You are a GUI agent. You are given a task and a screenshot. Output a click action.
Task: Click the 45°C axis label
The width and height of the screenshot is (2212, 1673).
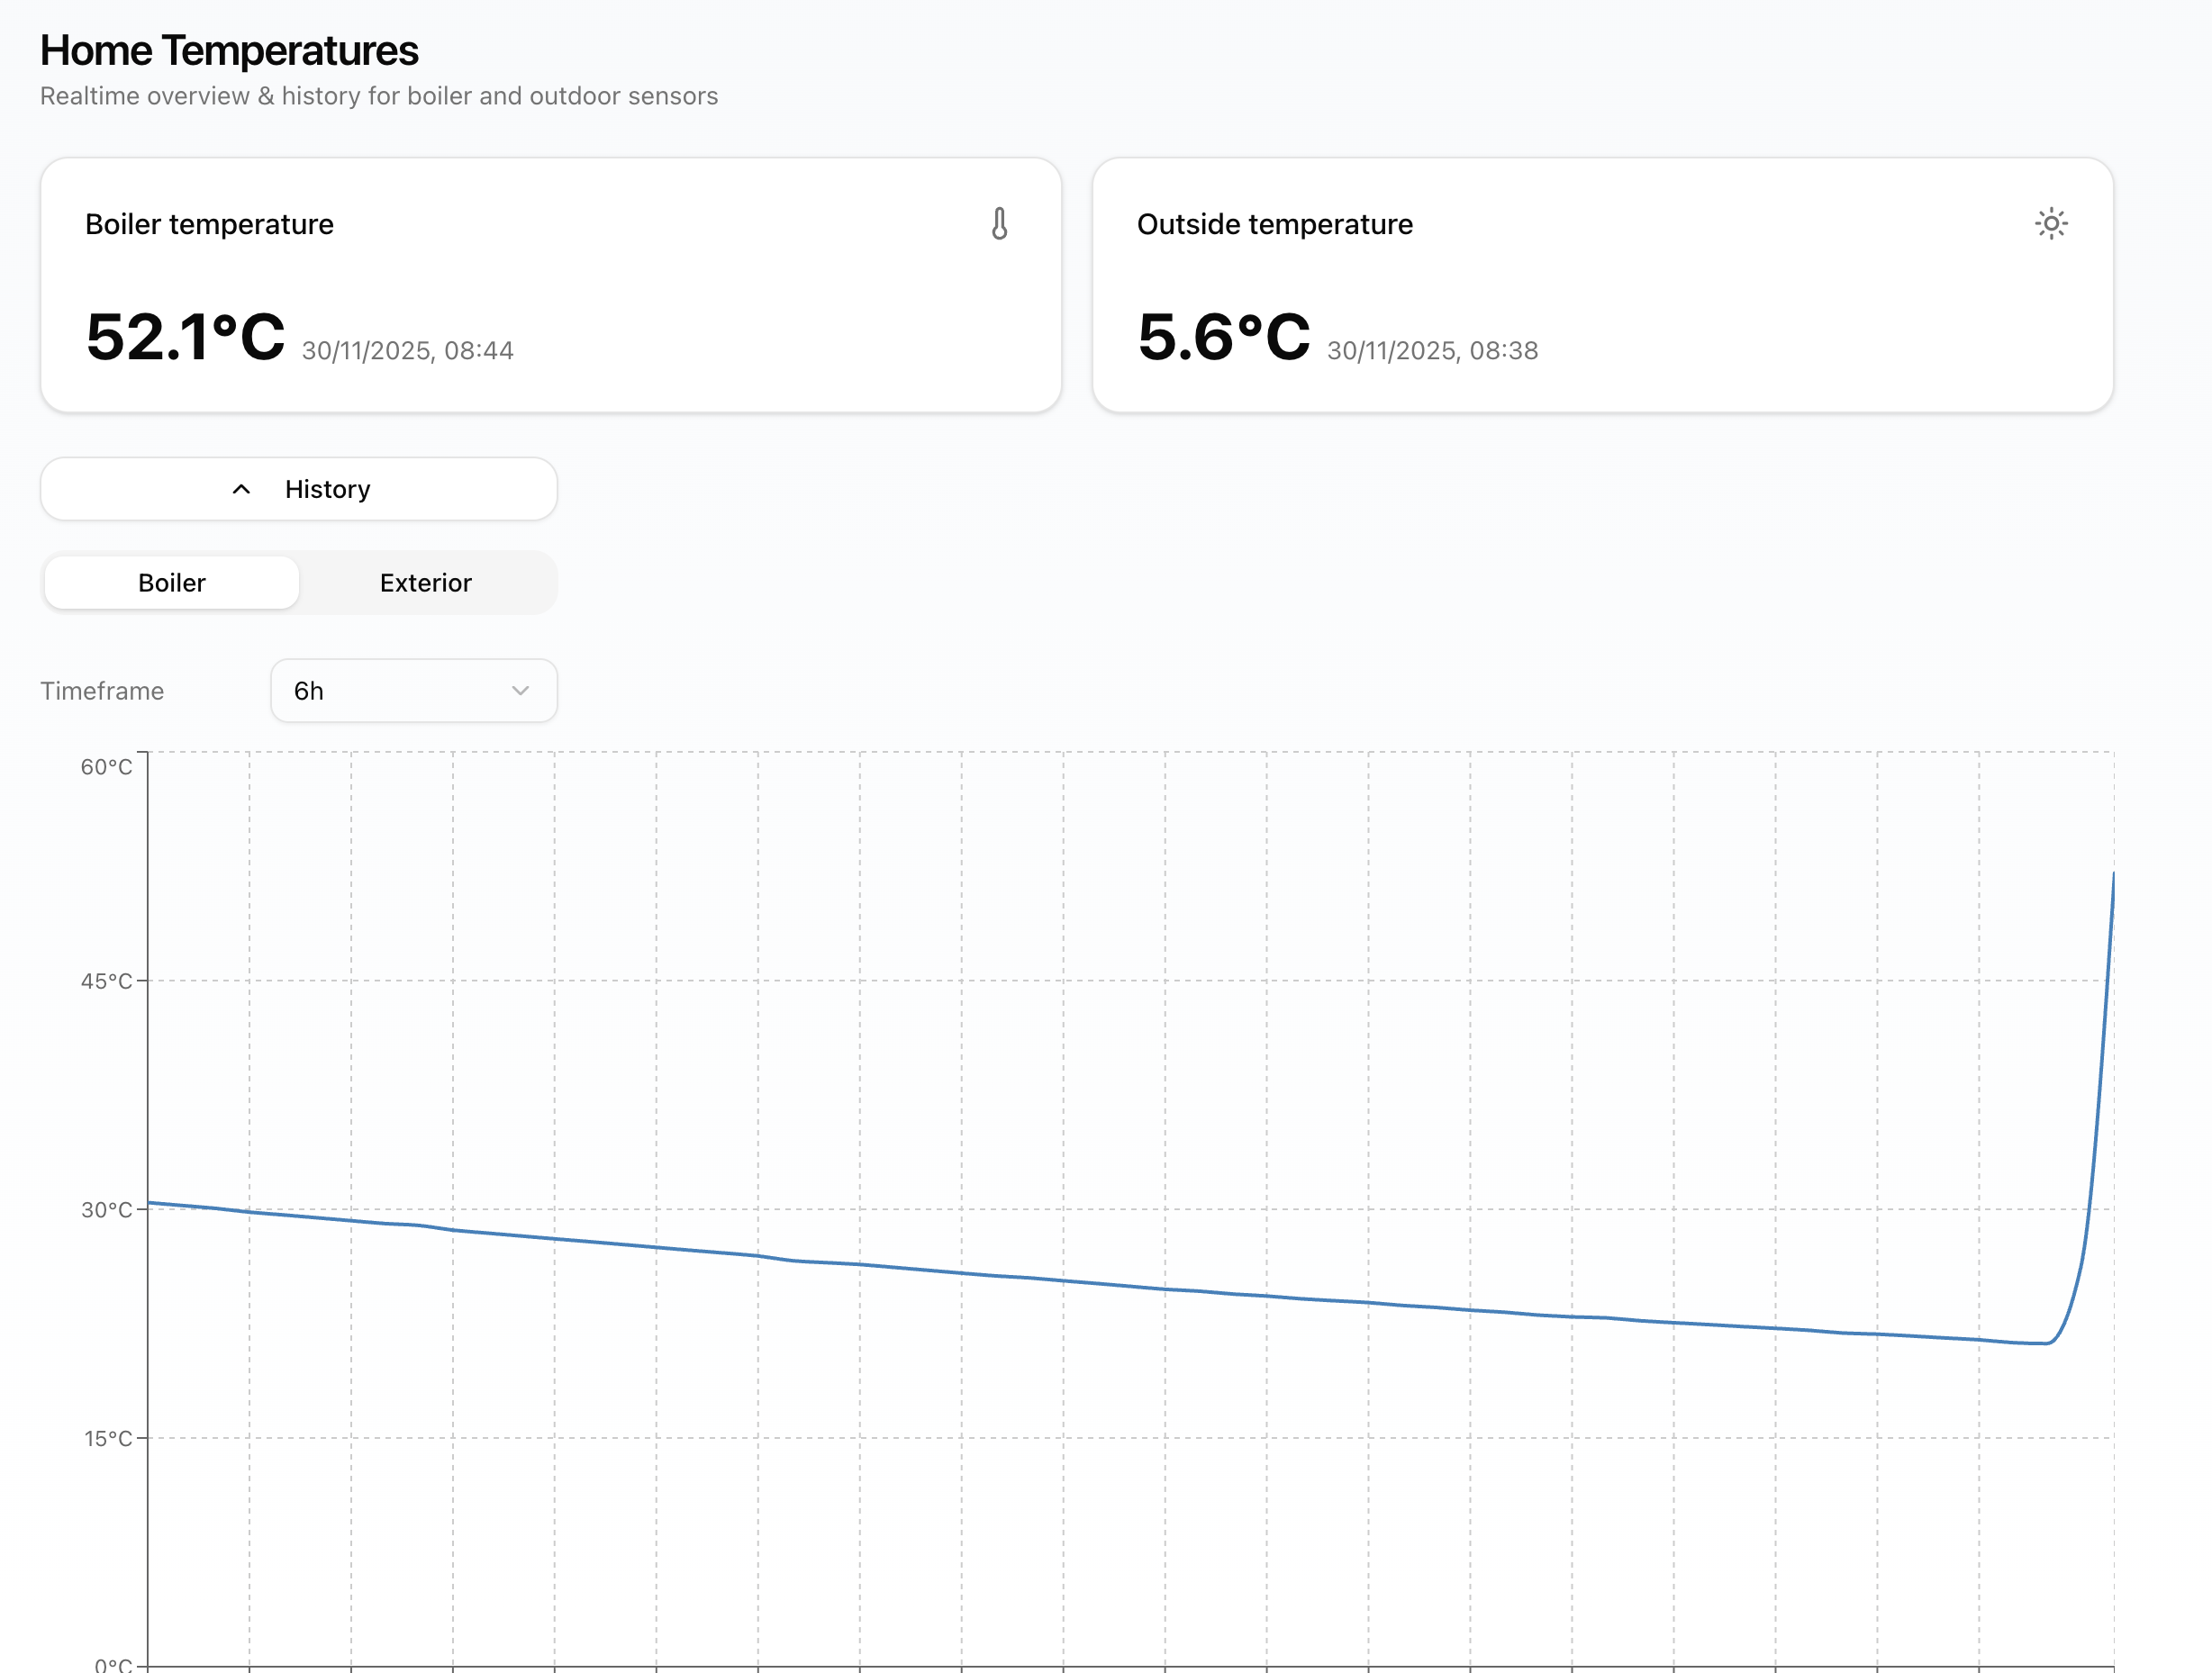pos(106,981)
